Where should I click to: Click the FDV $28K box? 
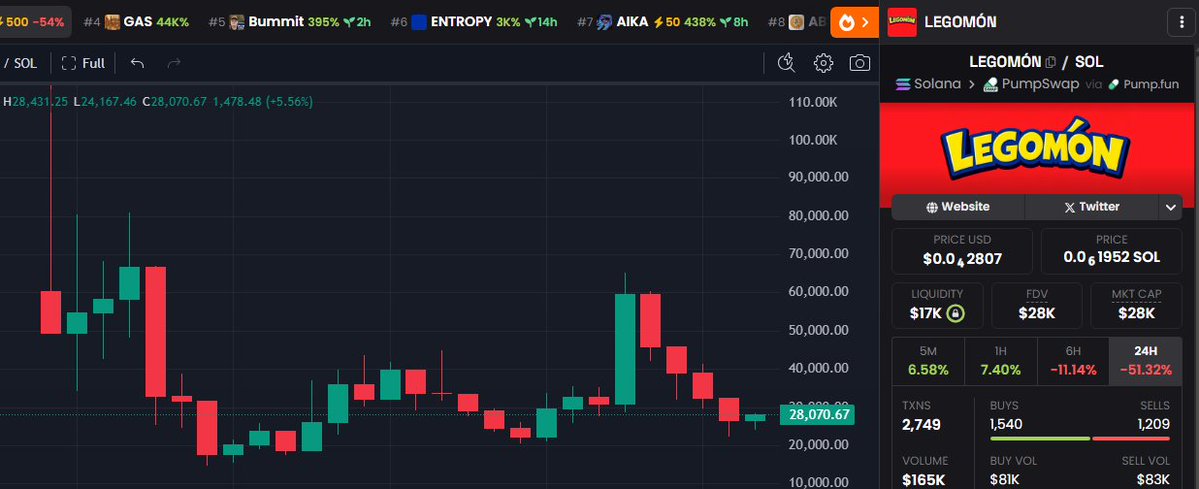click(x=1037, y=305)
